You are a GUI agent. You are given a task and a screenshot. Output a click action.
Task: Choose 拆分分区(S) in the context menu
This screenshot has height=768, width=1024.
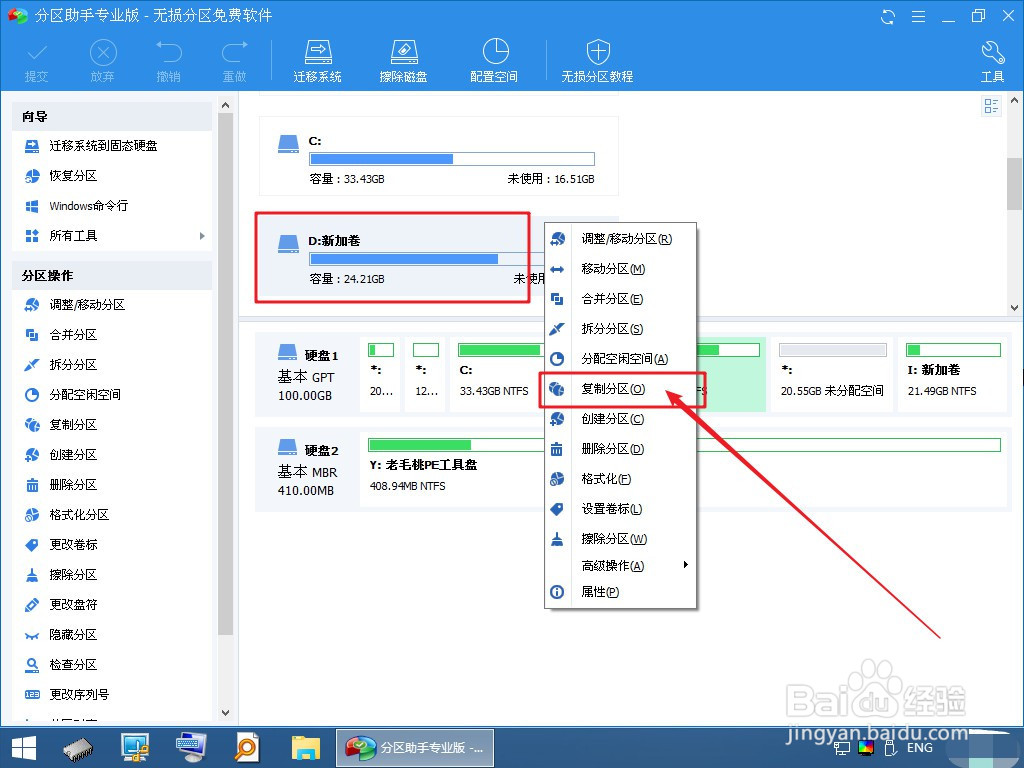(620, 329)
